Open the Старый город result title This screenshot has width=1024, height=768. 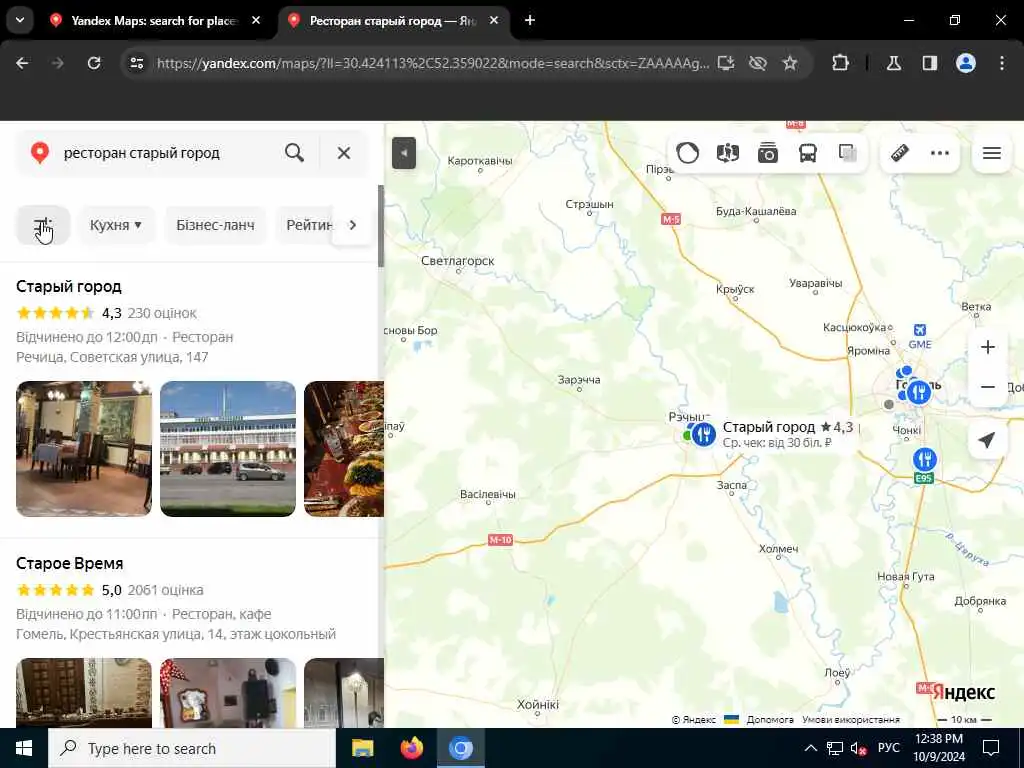point(69,286)
